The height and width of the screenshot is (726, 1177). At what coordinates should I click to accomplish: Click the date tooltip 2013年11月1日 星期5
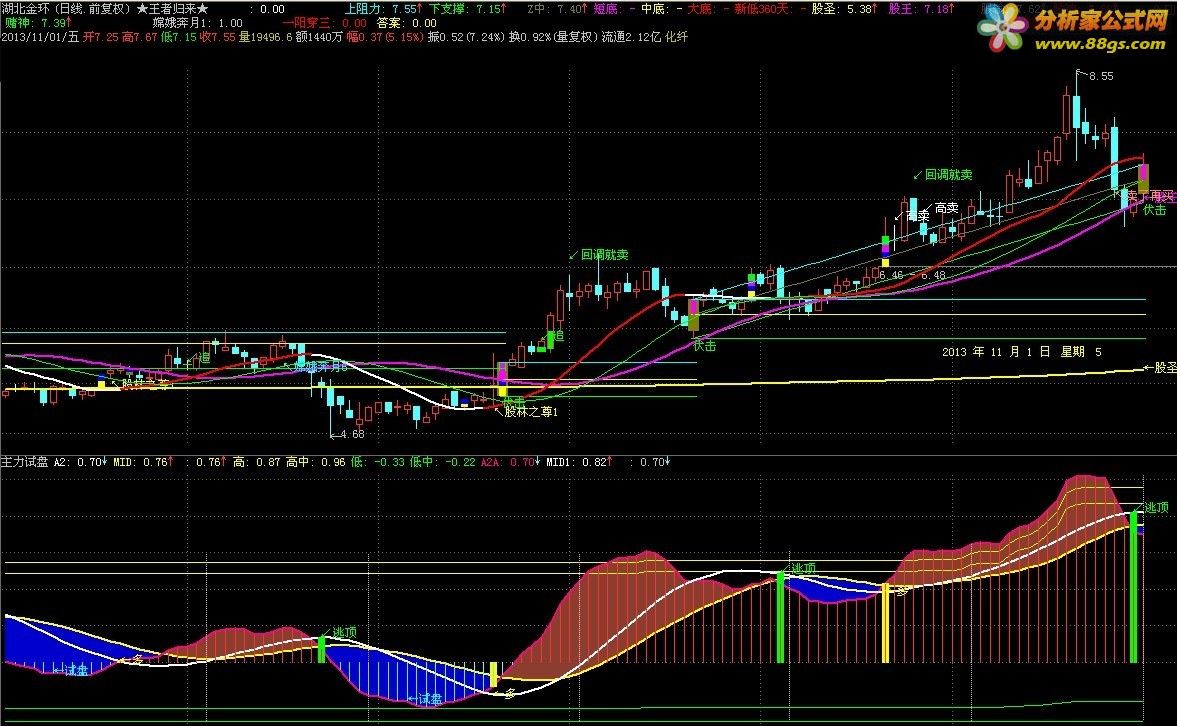tap(1022, 351)
